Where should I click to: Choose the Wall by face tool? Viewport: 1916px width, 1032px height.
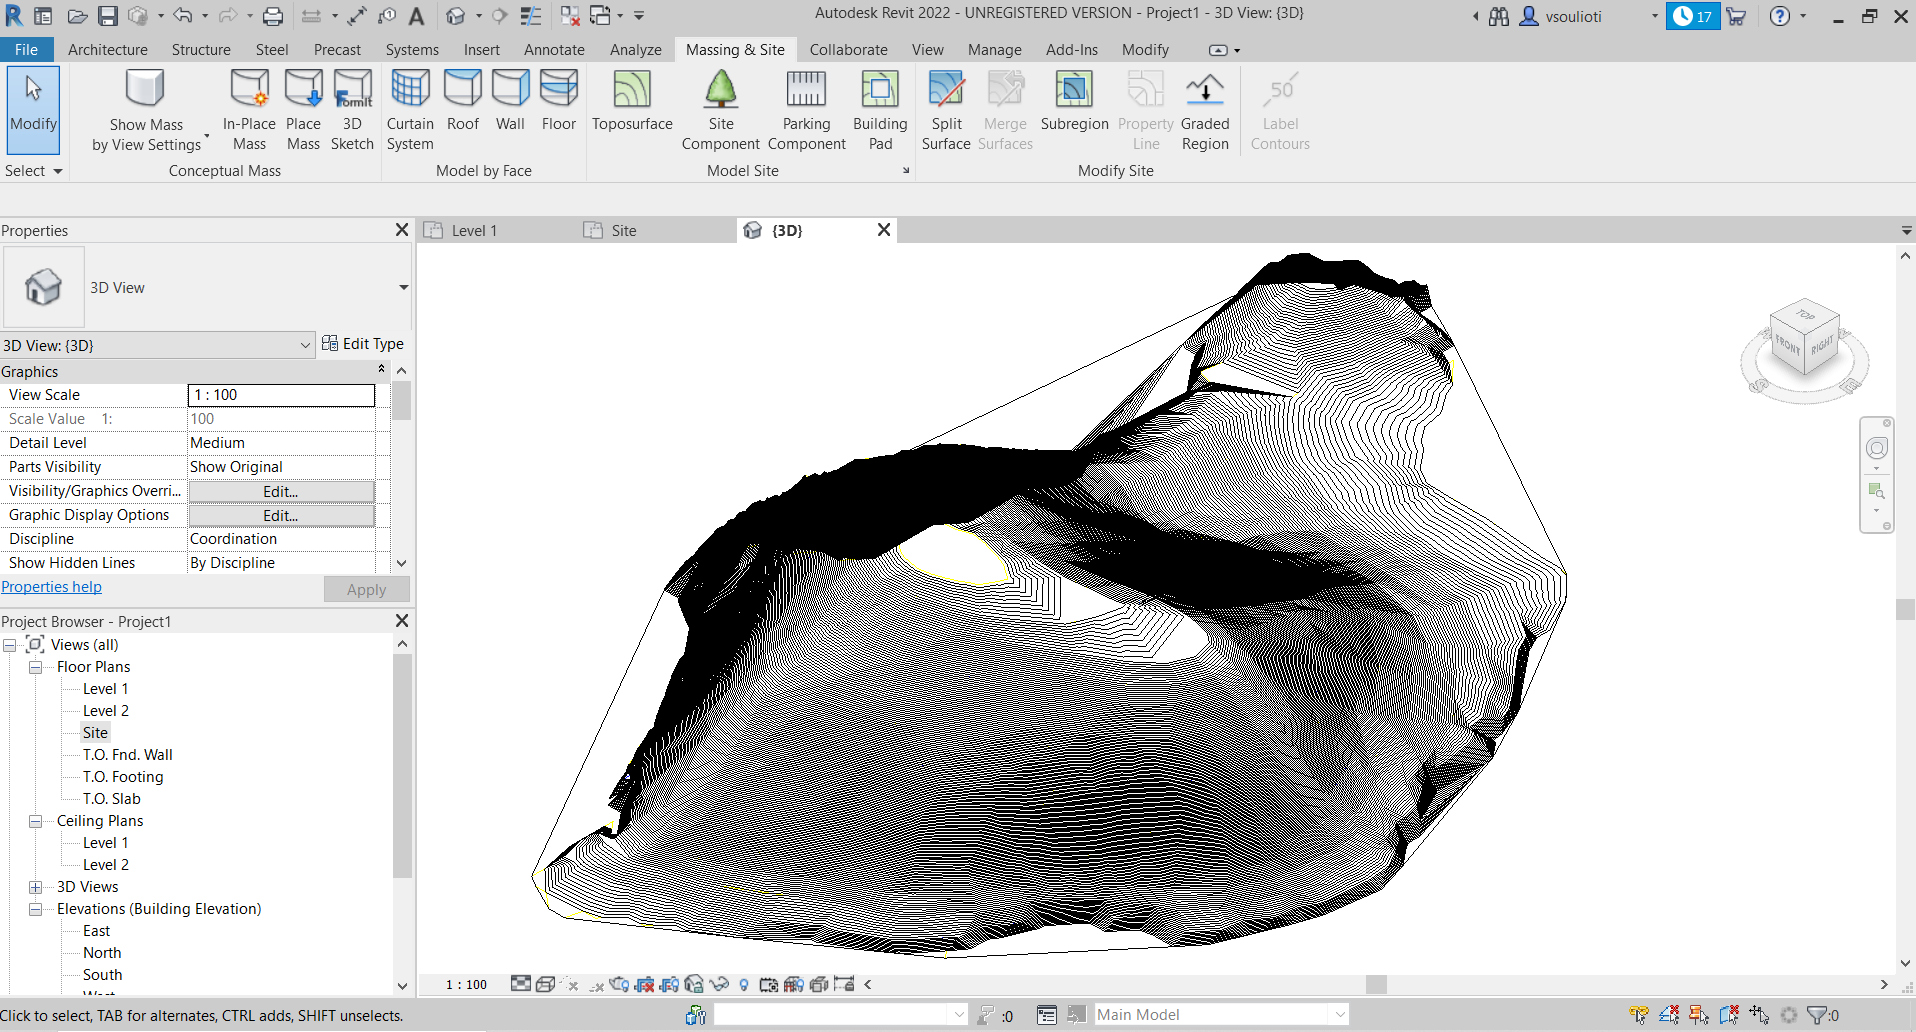click(x=510, y=103)
